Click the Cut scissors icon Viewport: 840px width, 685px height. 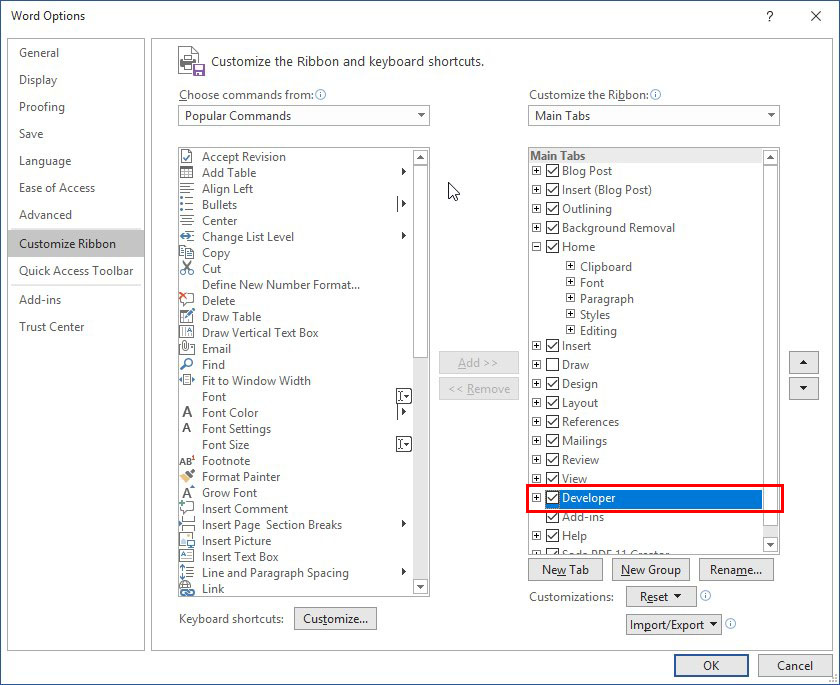pos(186,268)
